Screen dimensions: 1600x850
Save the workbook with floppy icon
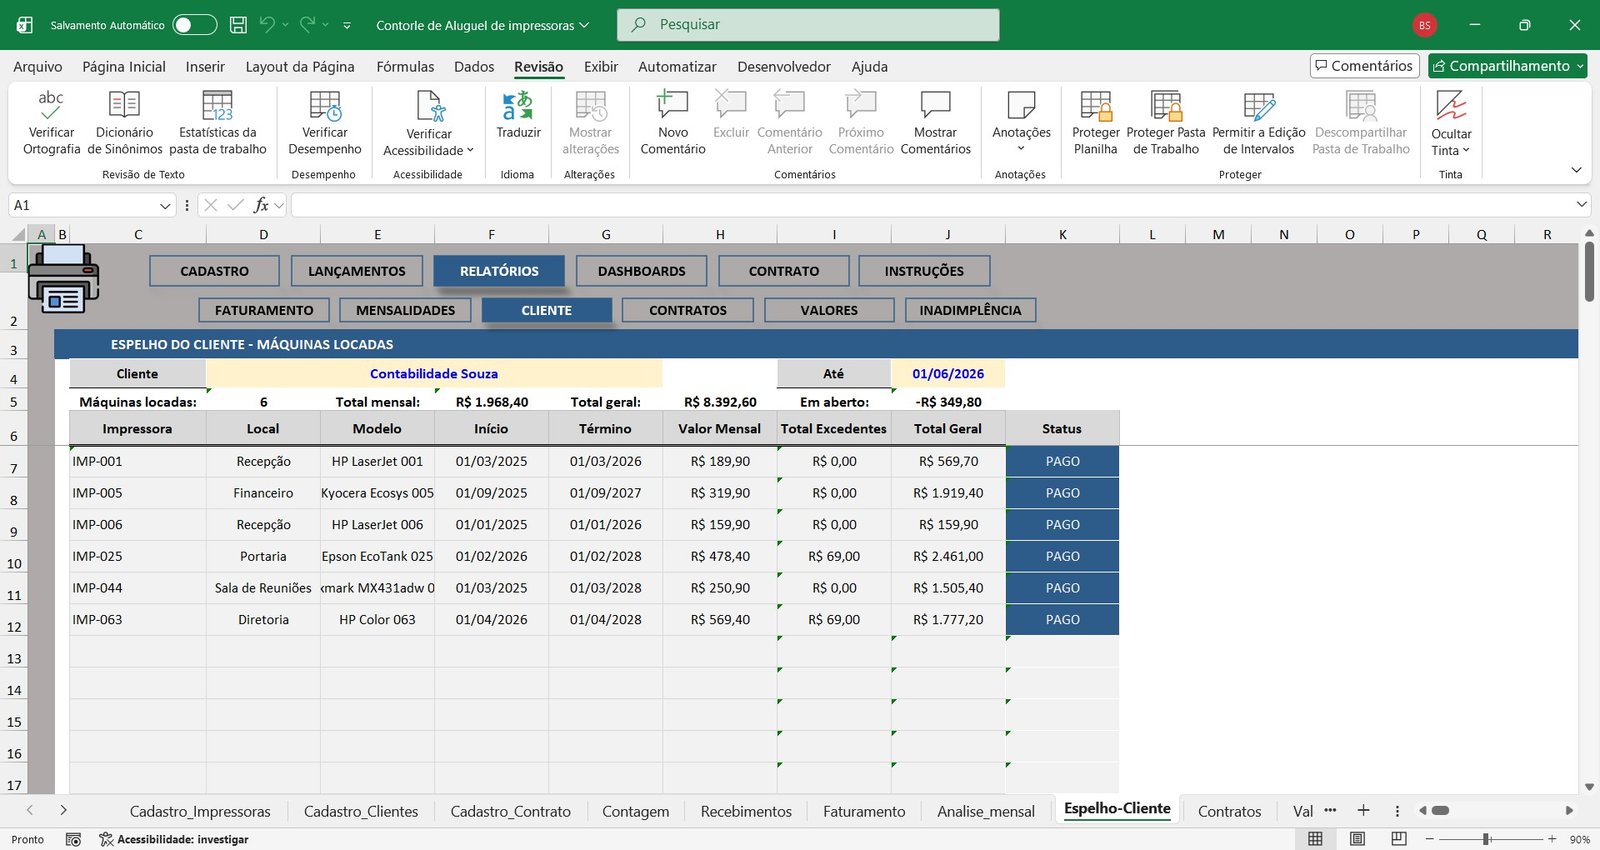click(x=238, y=25)
